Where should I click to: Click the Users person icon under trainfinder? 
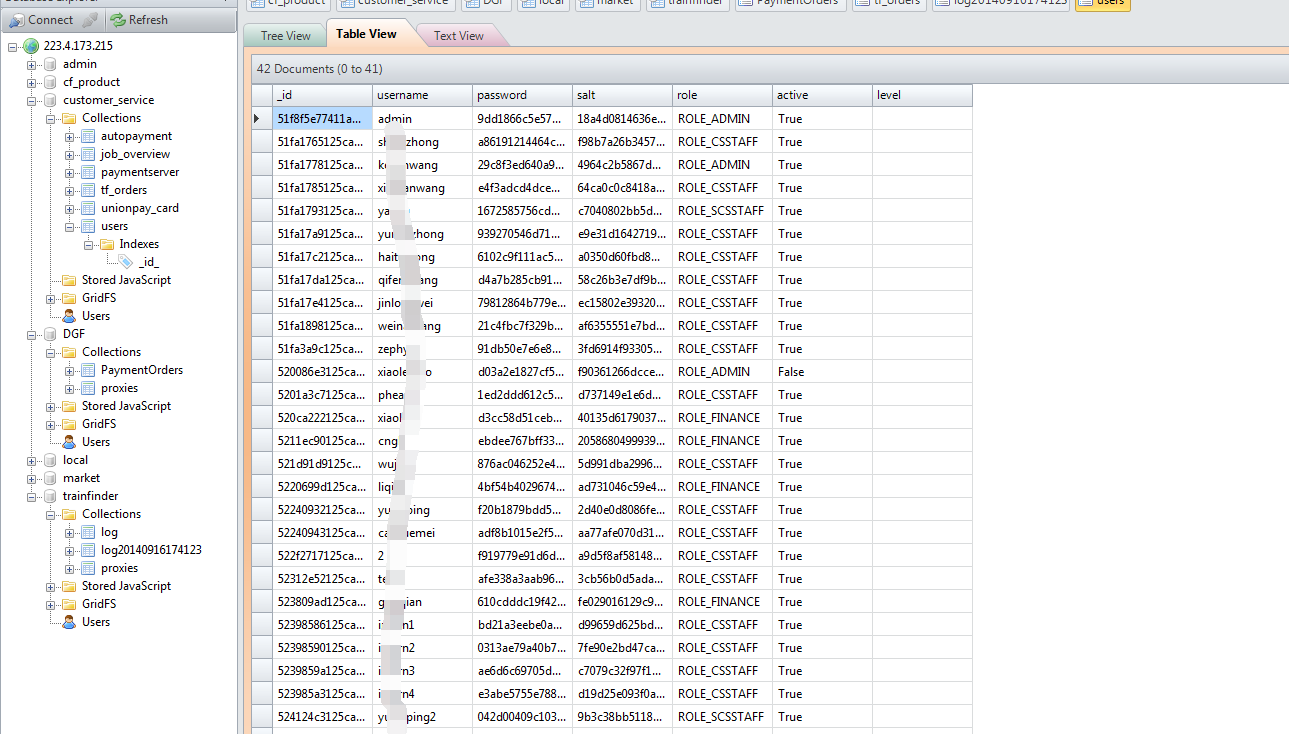(69, 622)
